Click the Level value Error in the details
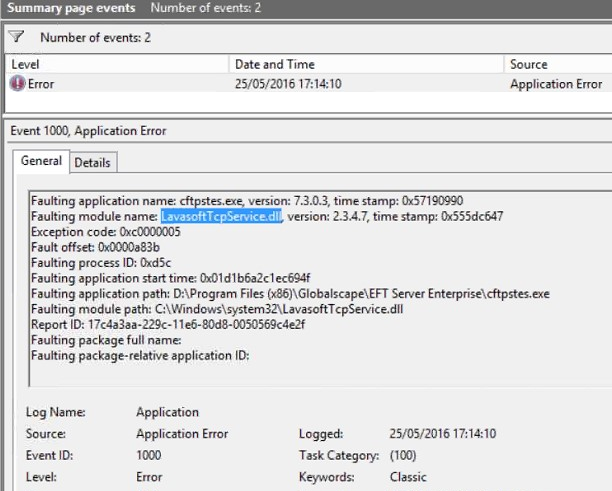This screenshot has width=612, height=491. 149,477
